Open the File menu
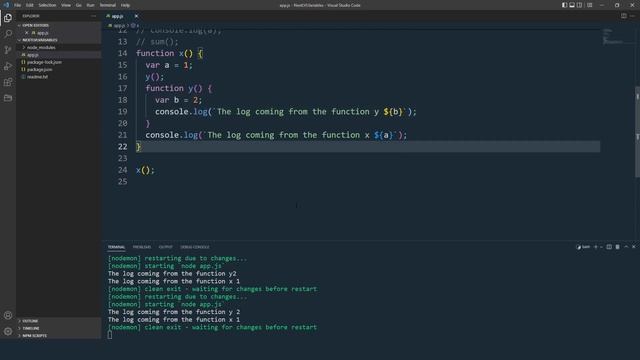 click(17, 5)
